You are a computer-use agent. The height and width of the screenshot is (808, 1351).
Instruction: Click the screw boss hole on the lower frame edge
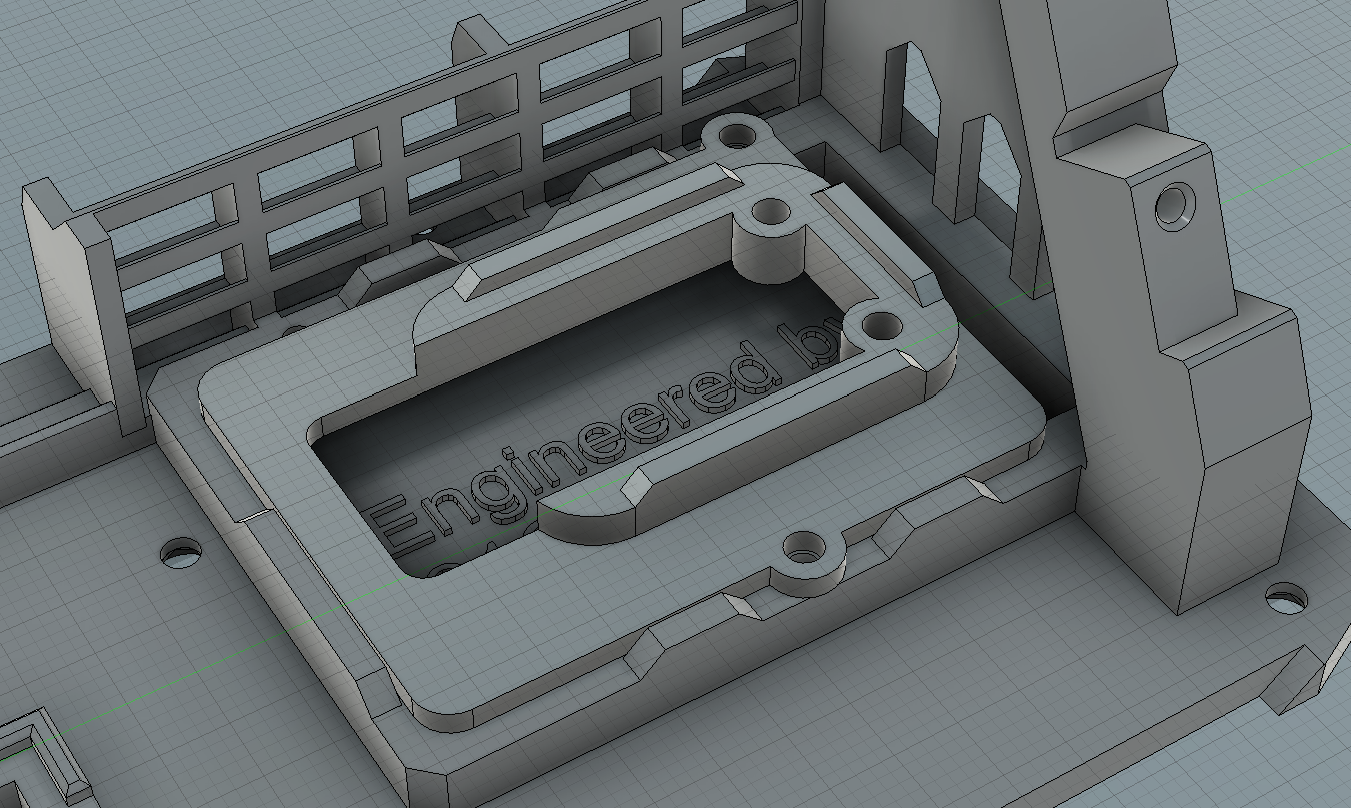805,548
